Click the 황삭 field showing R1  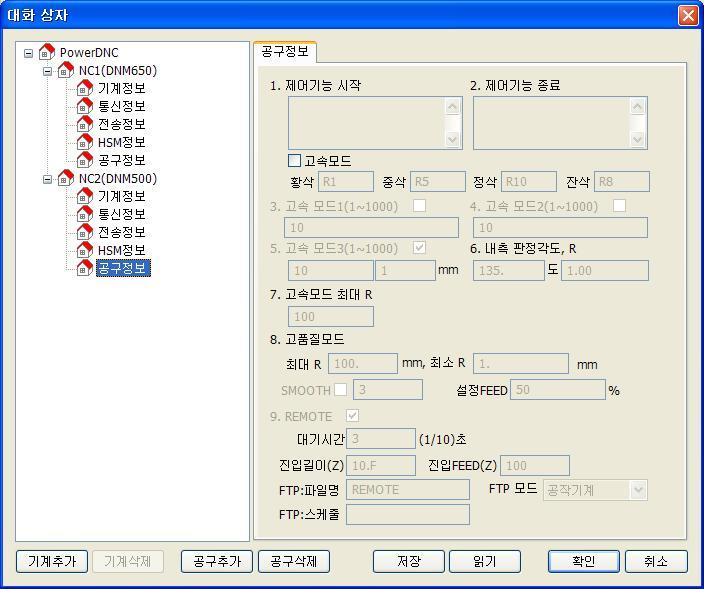click(x=346, y=181)
